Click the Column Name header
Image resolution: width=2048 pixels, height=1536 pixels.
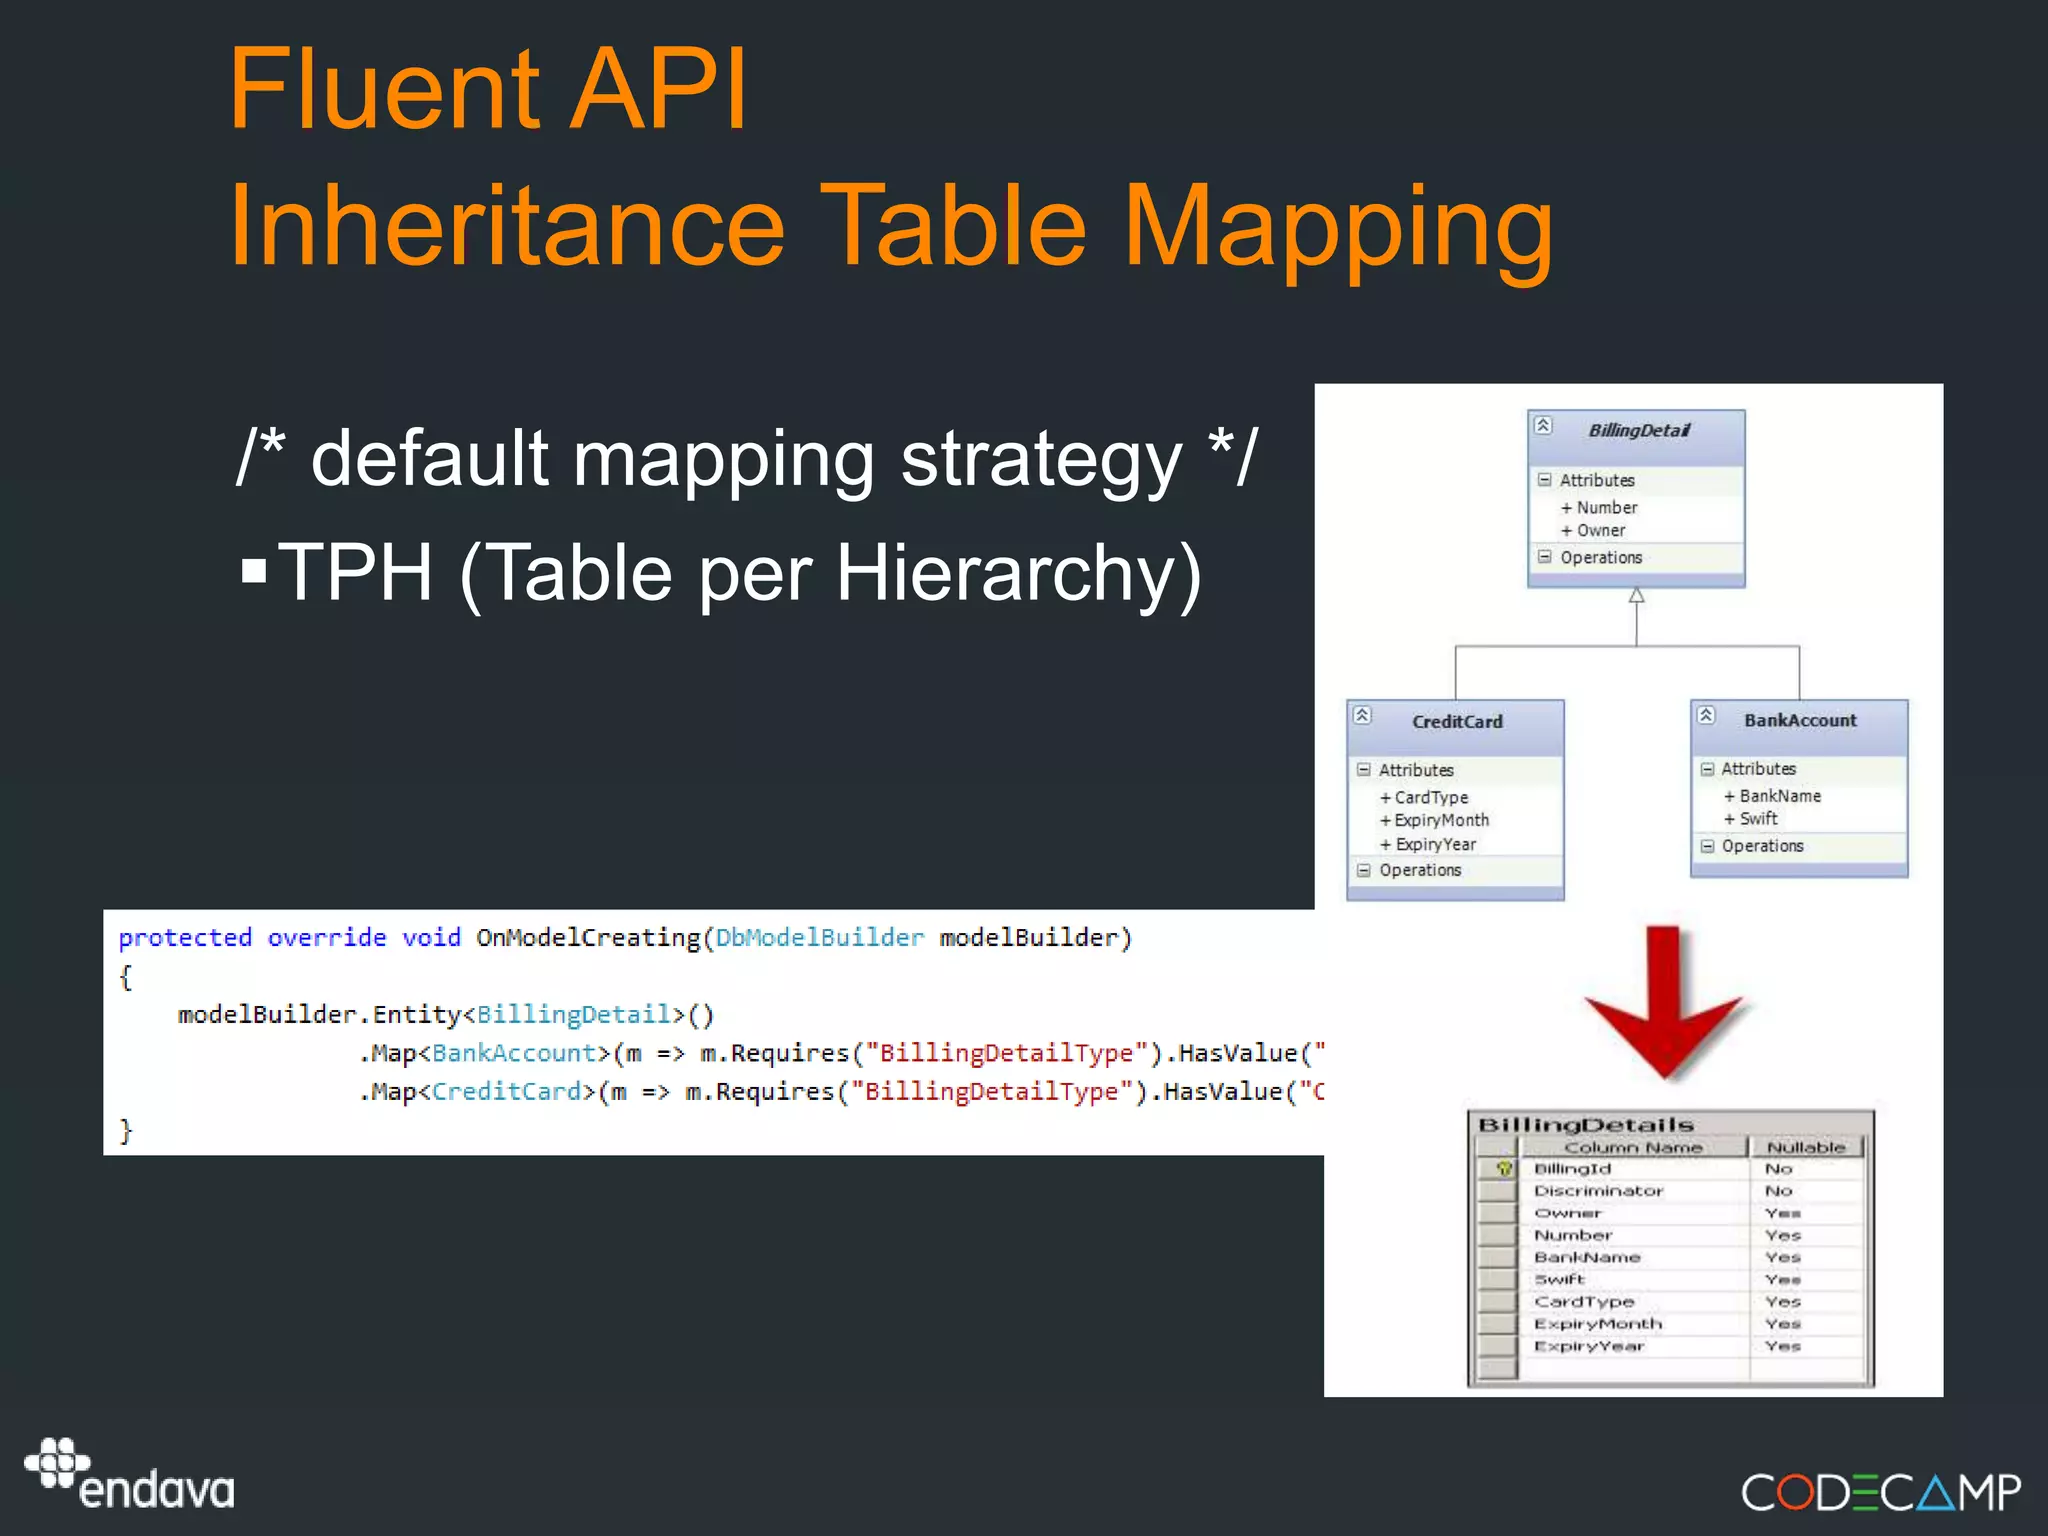click(x=1633, y=1148)
